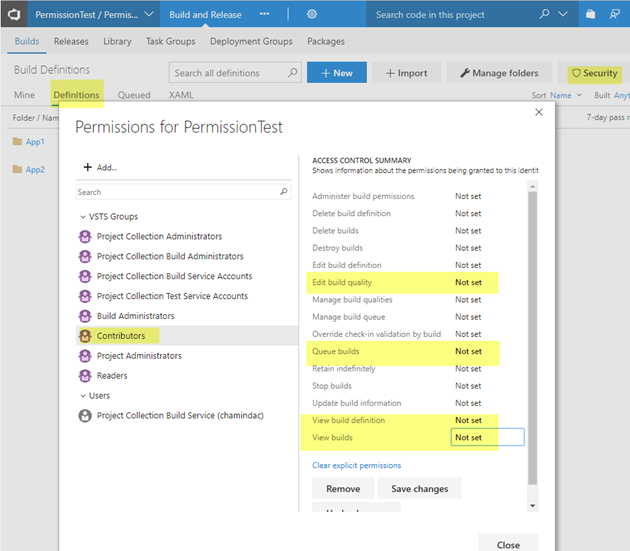Open the shopping bag marketplace icon

pos(590,14)
